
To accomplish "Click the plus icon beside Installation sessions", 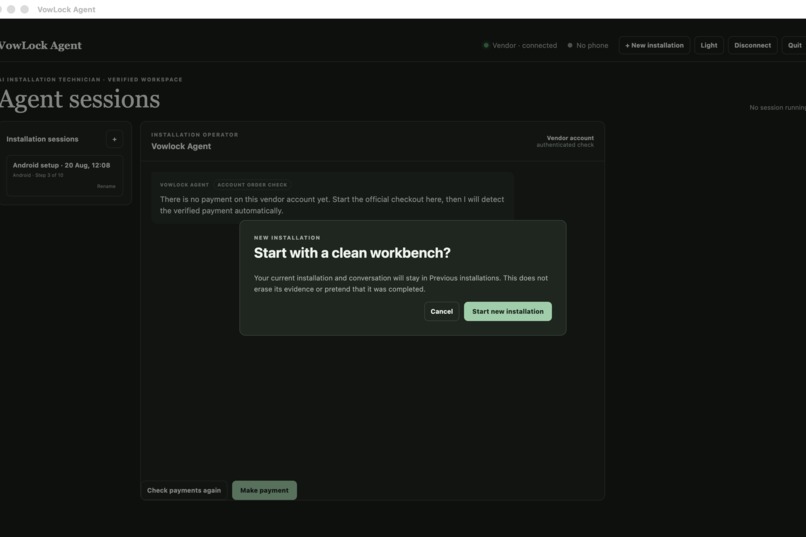I will [x=114, y=139].
